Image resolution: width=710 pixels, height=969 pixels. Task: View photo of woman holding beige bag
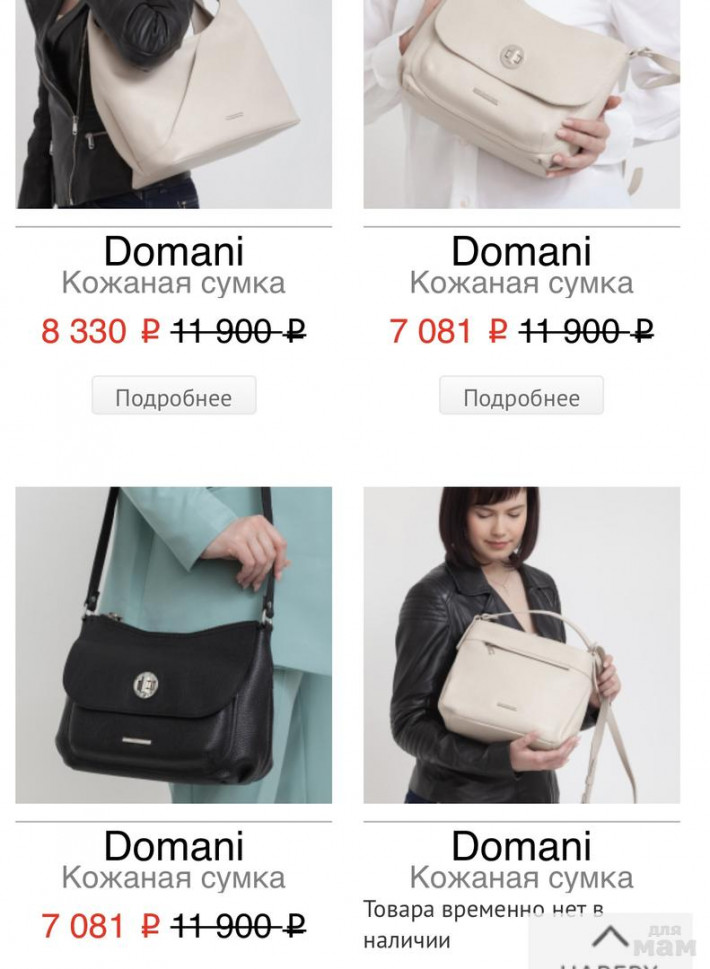tap(522, 645)
